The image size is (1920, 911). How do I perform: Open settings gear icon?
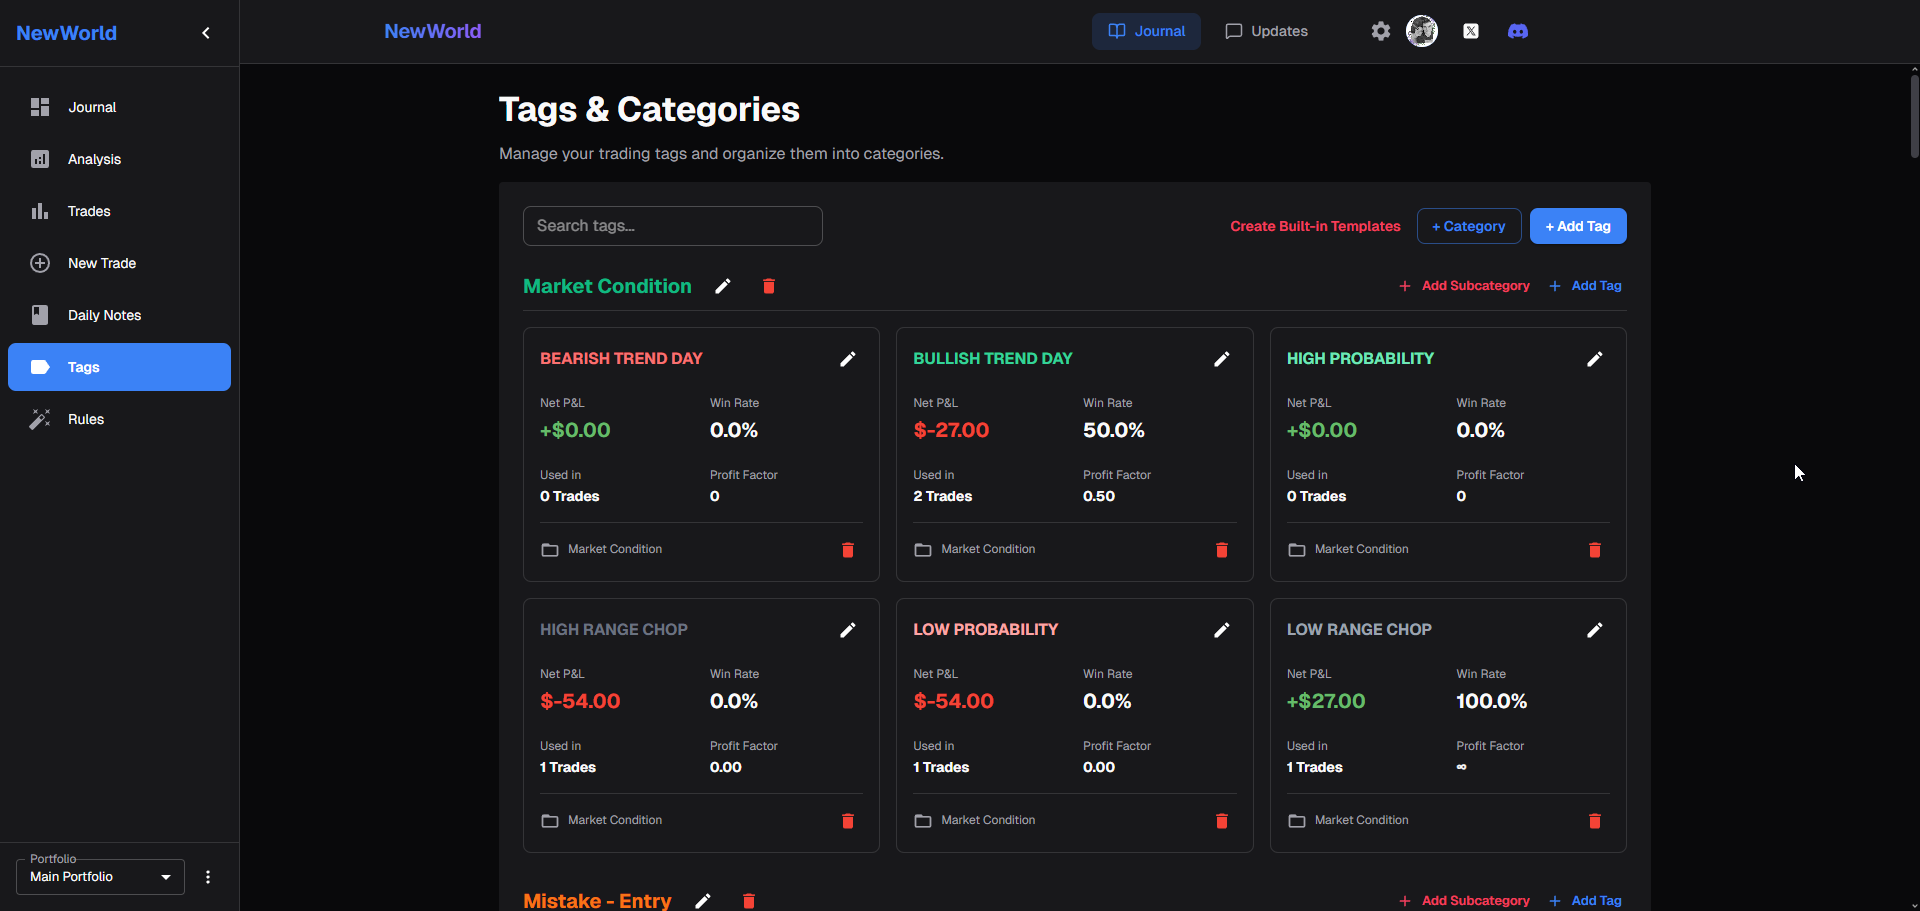pos(1380,31)
